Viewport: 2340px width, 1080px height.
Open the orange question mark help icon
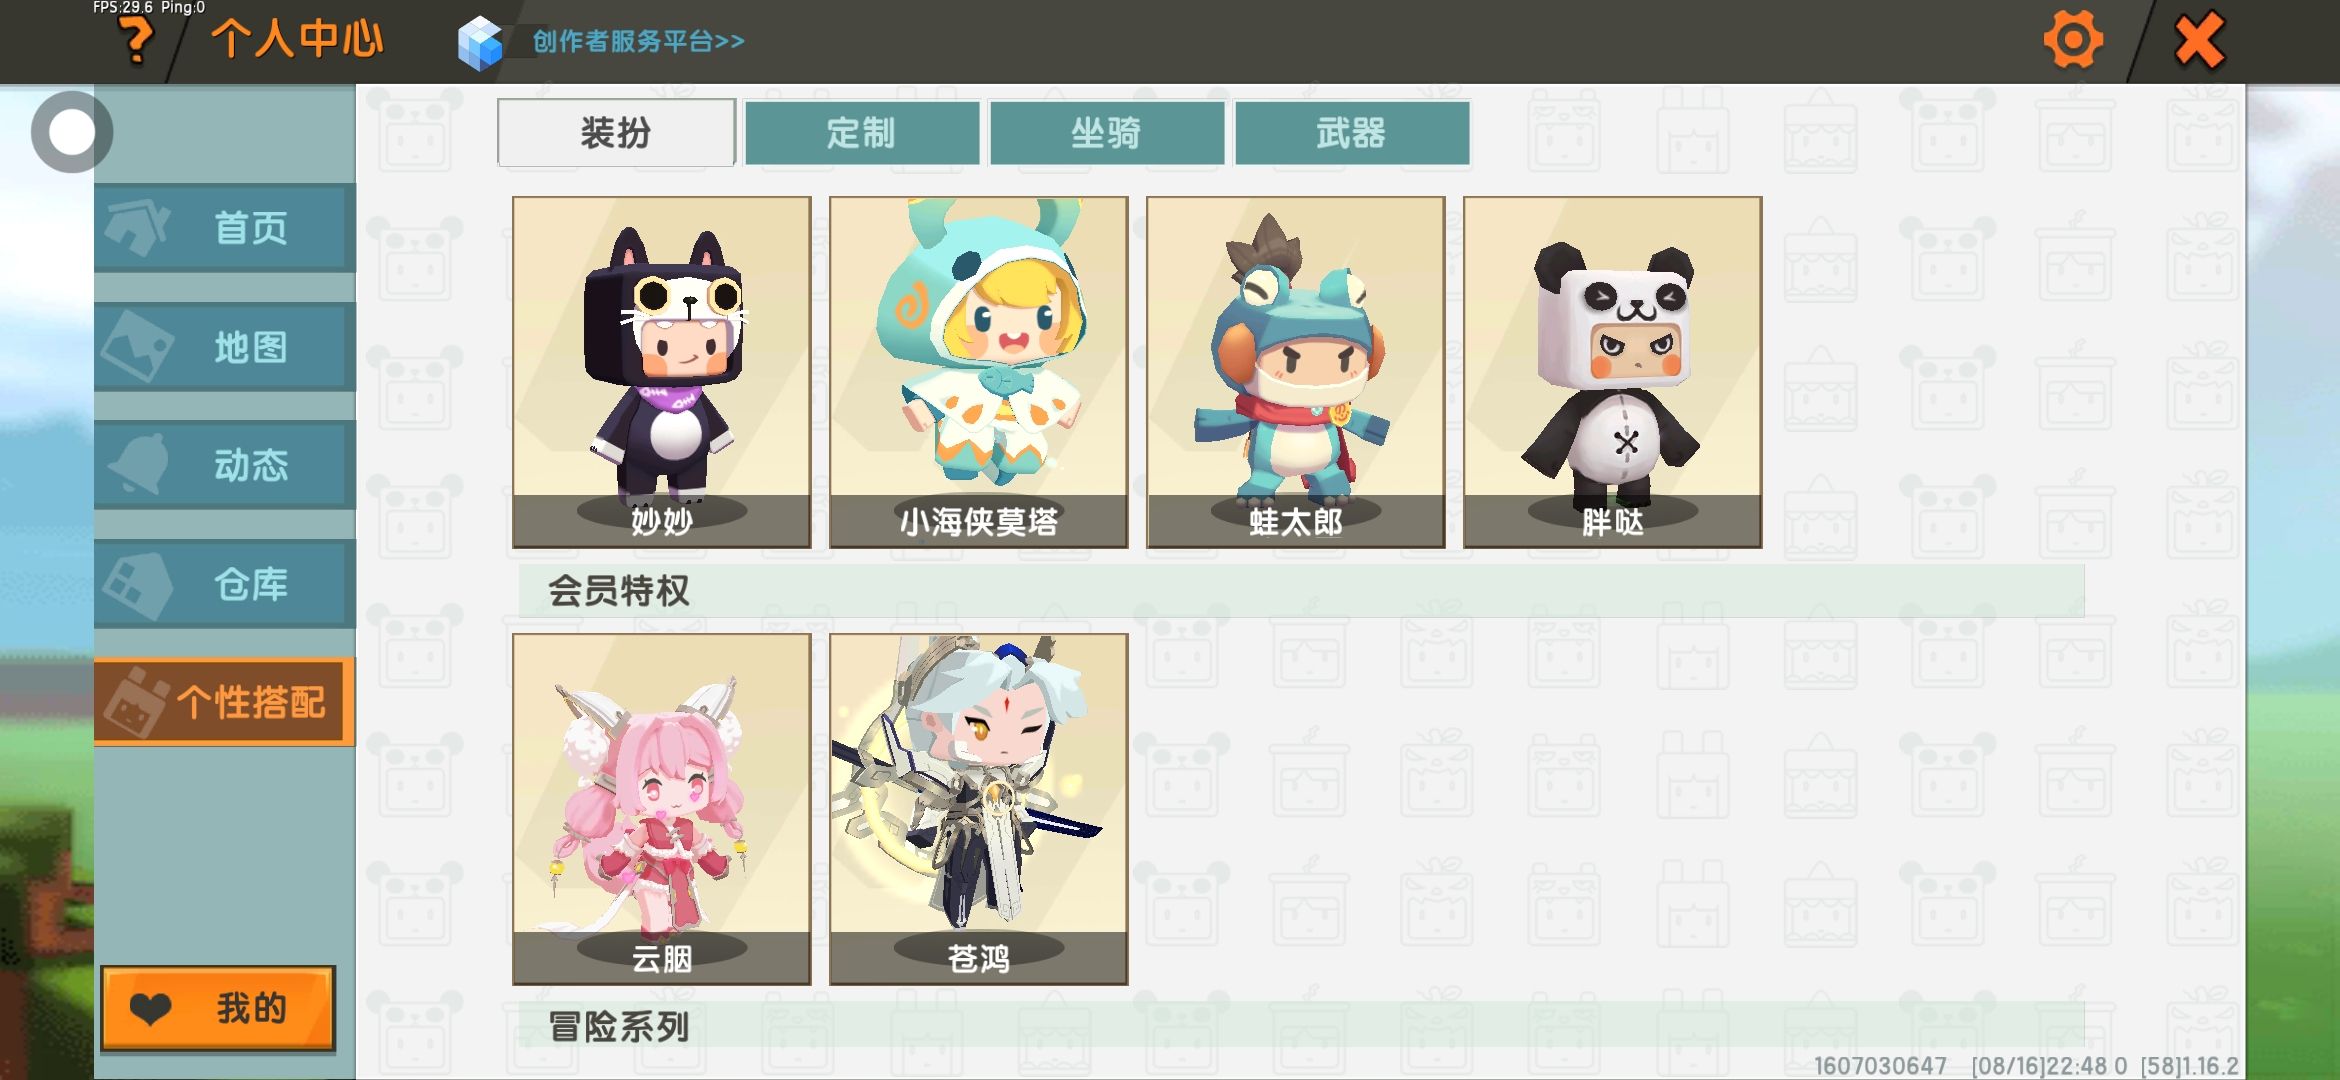click(135, 42)
